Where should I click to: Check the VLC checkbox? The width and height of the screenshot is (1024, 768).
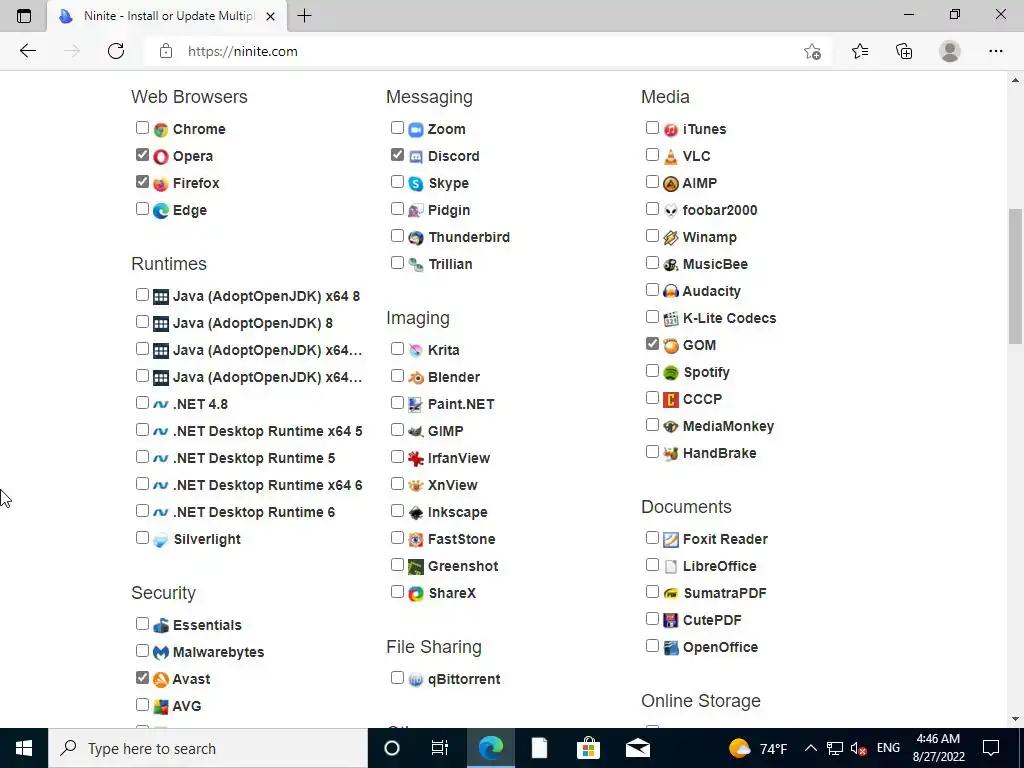[x=652, y=154]
